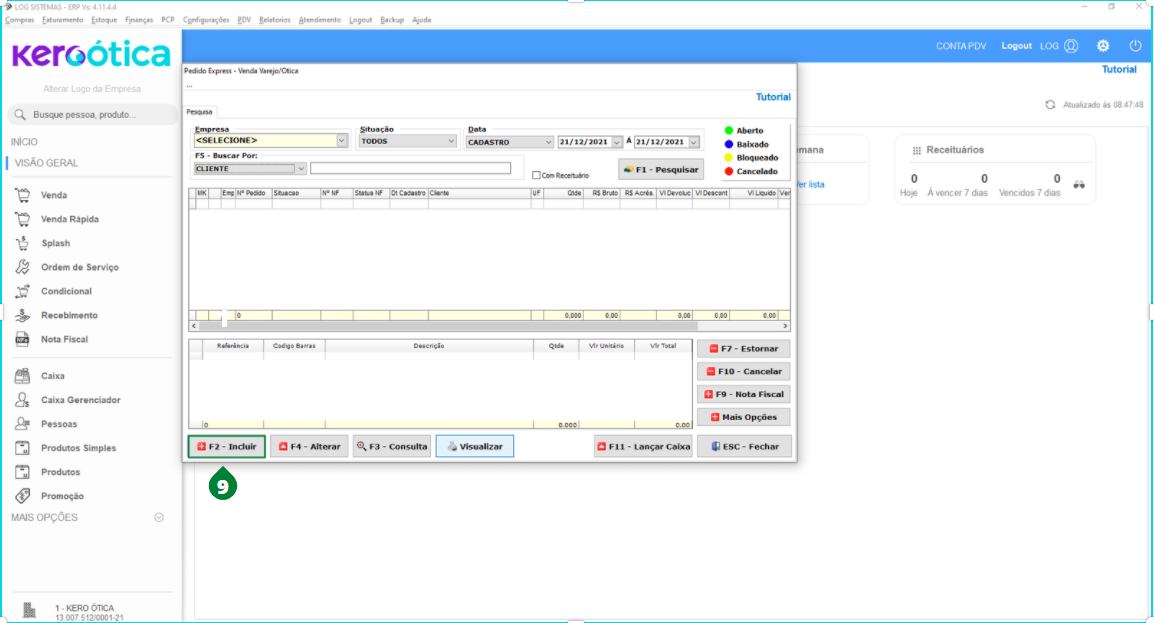Viewport: 1154px width, 623px height.
Task: Click F10 - Cancelar button
Action: coord(743,371)
